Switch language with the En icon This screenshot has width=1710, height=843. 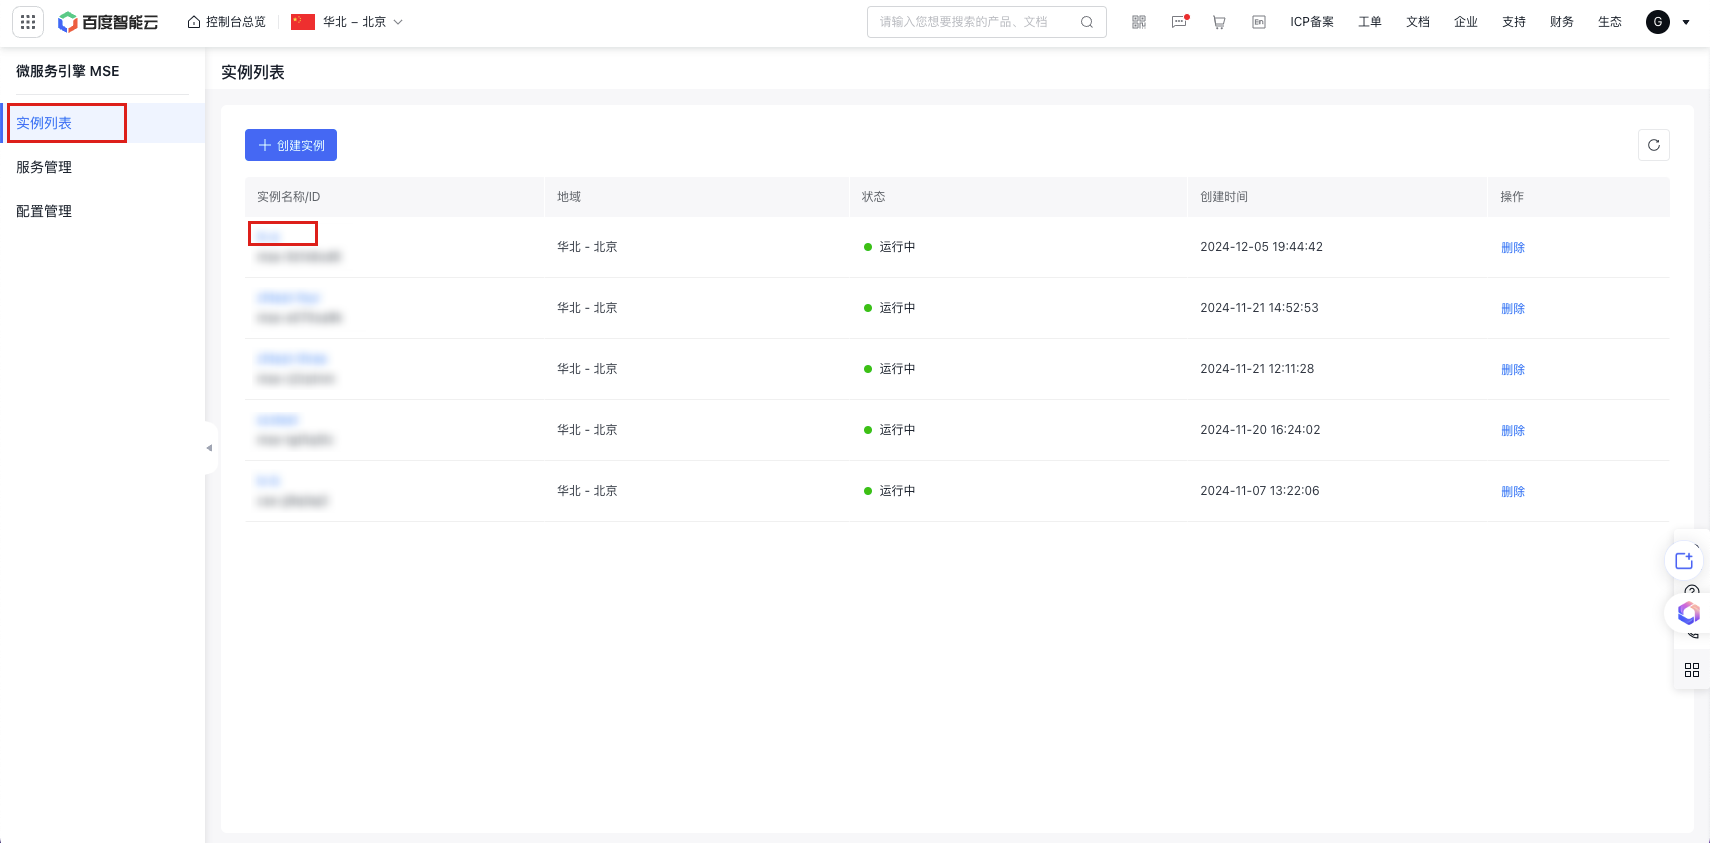[x=1259, y=22]
